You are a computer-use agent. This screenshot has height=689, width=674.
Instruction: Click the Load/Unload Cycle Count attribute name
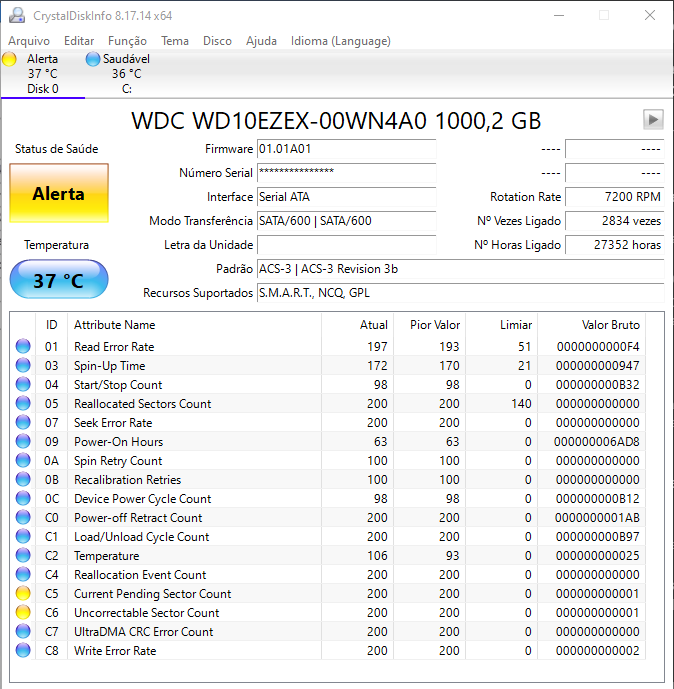point(141,537)
